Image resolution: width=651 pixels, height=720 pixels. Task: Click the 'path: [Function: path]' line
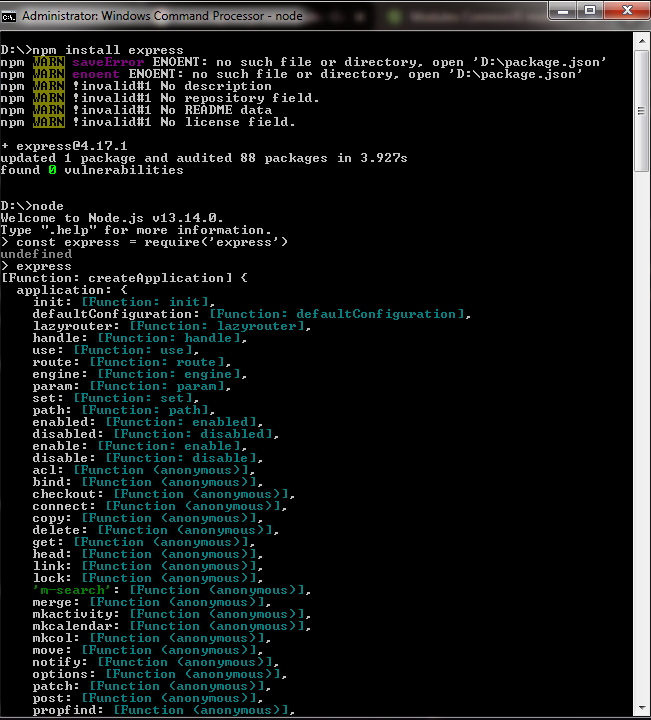tap(124, 410)
